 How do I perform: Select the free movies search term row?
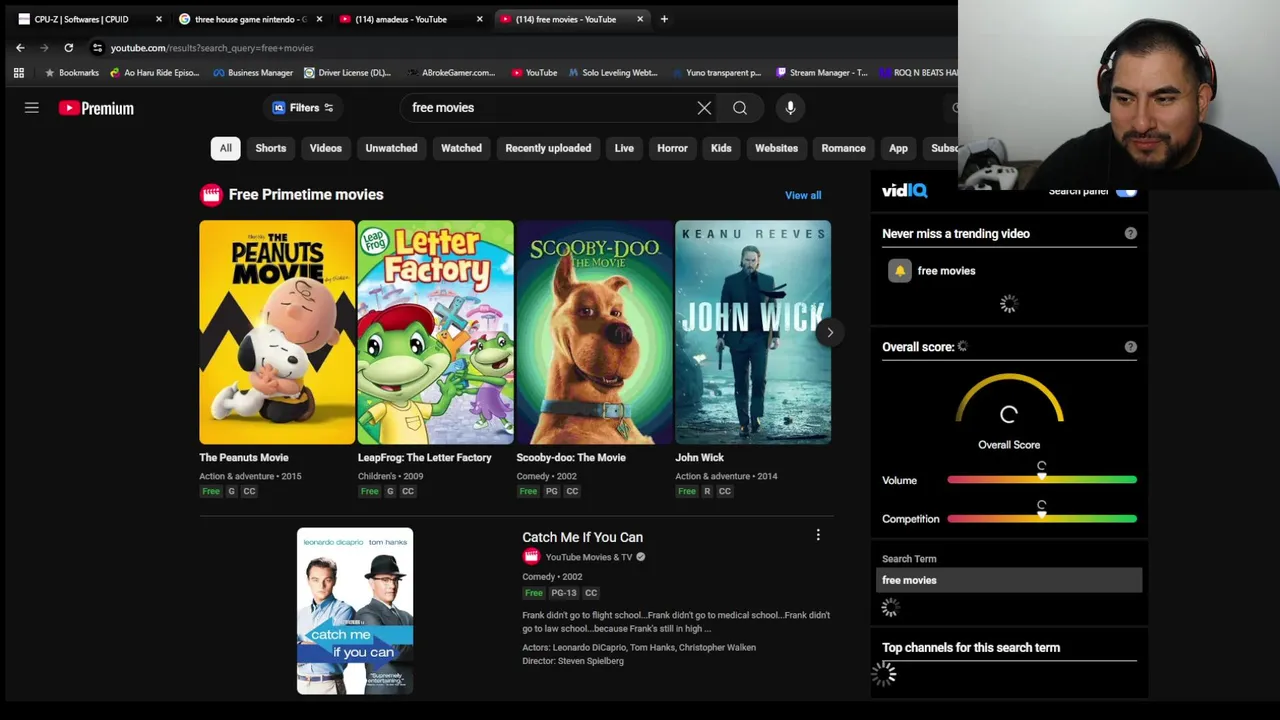[x=1009, y=580]
